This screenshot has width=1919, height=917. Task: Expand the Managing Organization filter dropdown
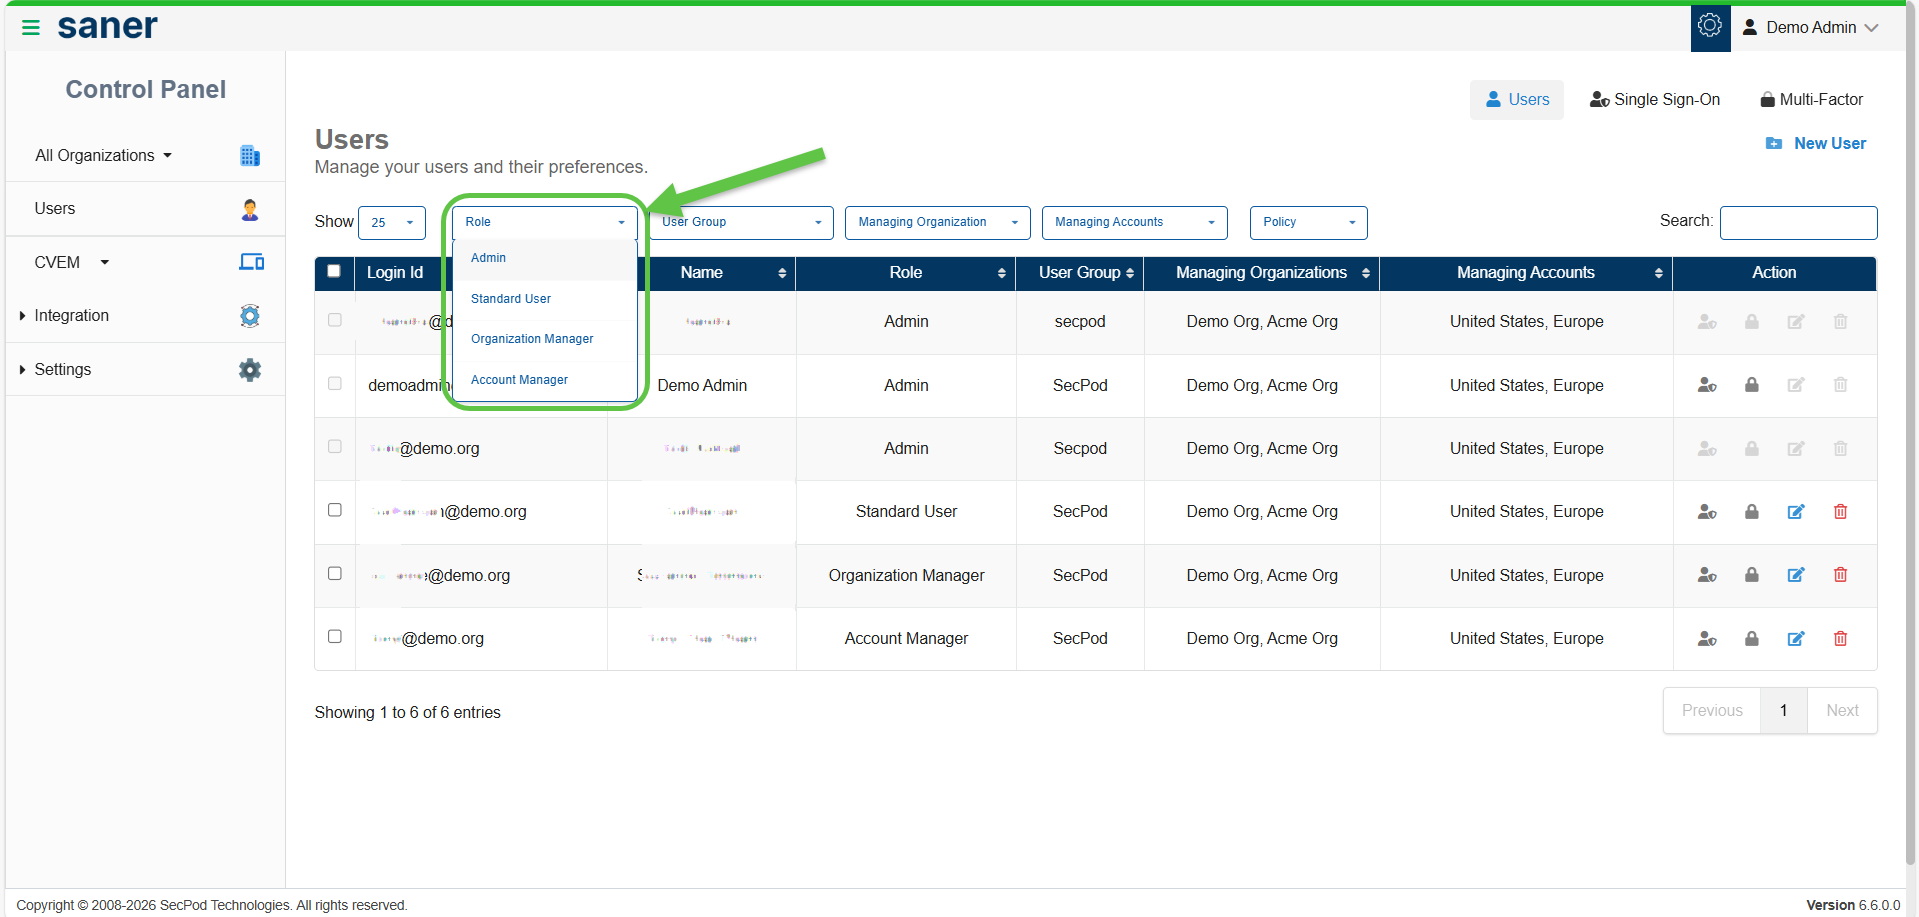click(937, 222)
